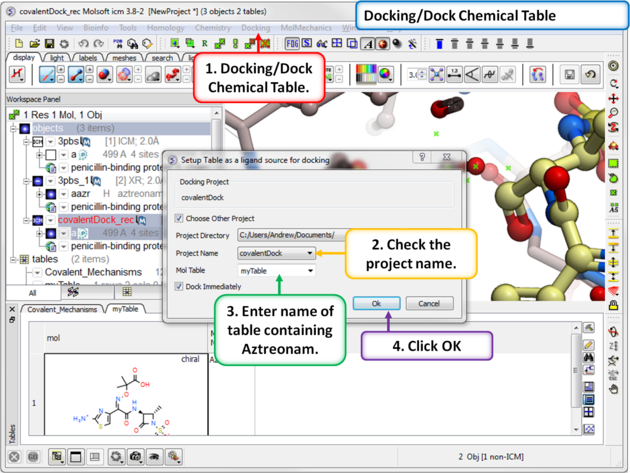The height and width of the screenshot is (473, 630).
Task: Click the New file icon in toolbar
Action: [19, 43]
